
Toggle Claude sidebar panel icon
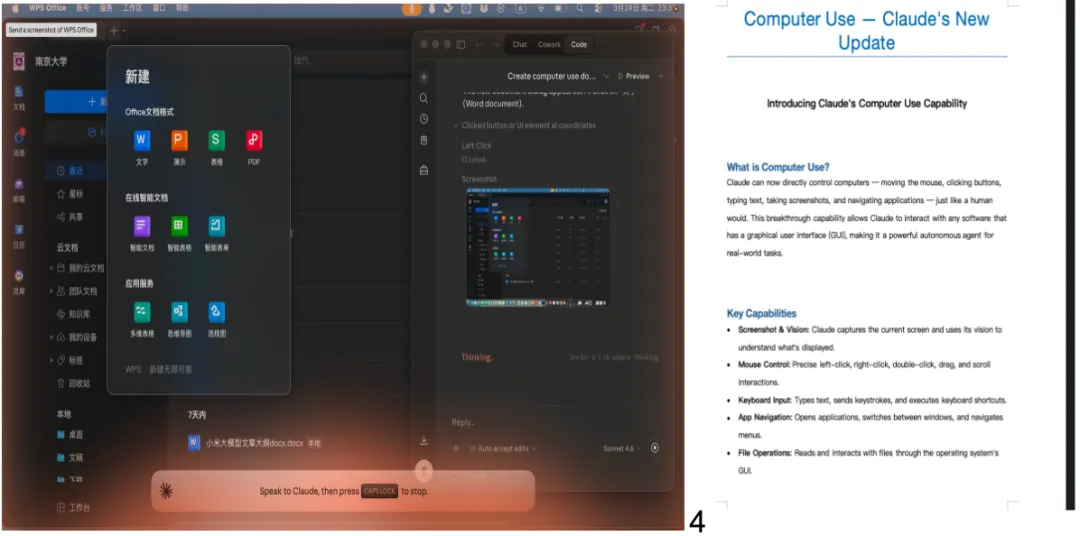pos(461,44)
